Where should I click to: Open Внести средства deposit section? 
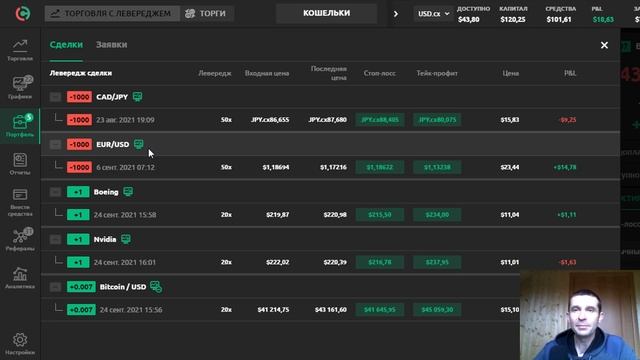click(20, 202)
